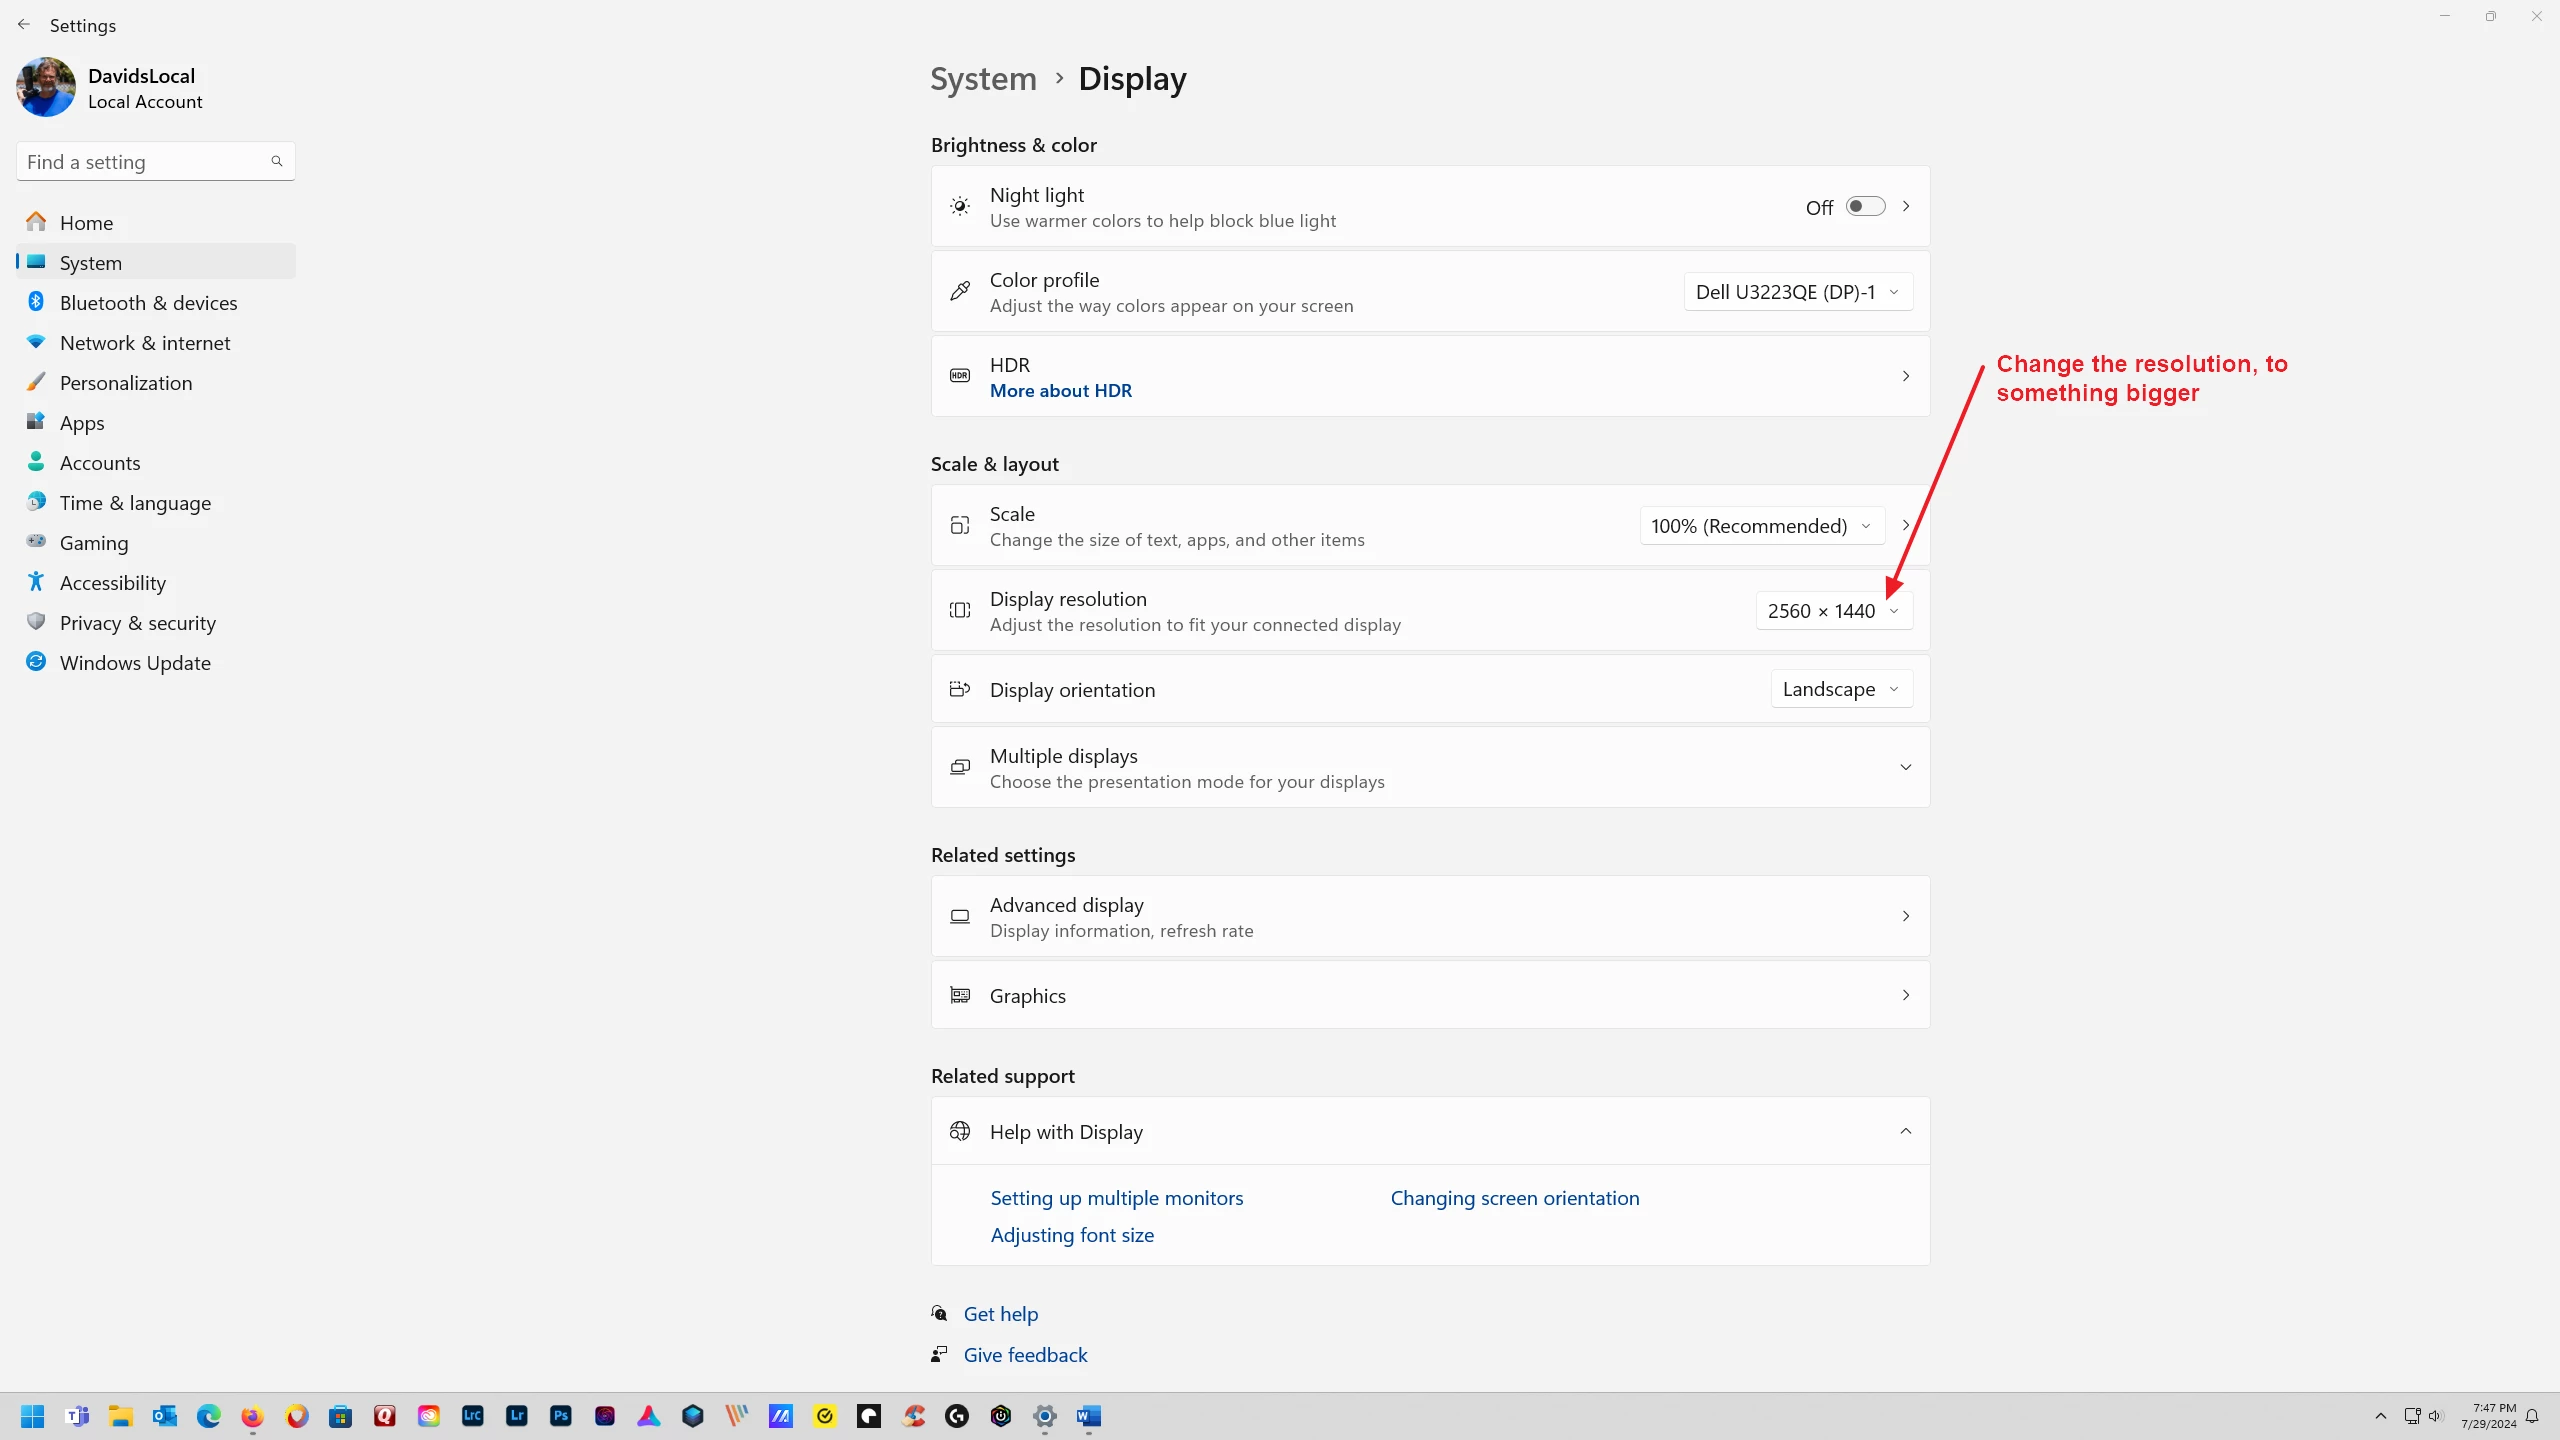Open the Display resolution dropdown
2560x1440 pixels.
pos(1833,611)
